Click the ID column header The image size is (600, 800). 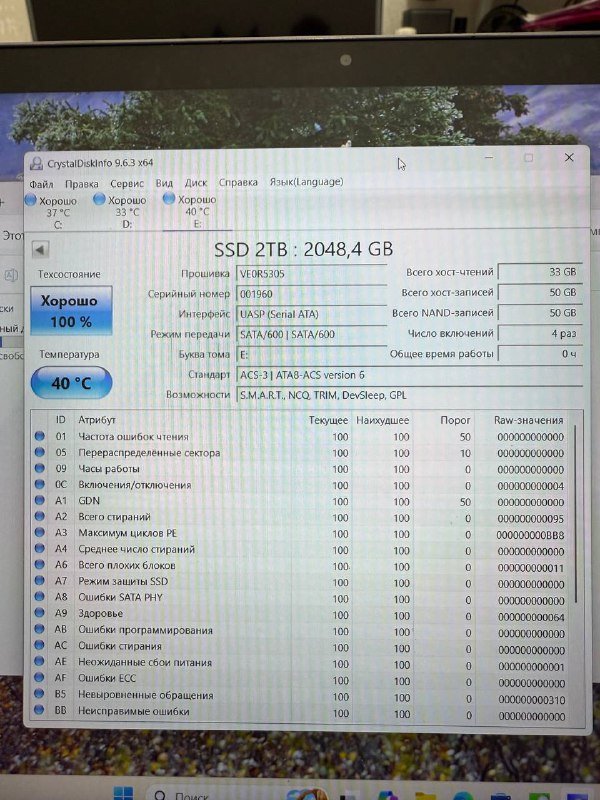61,419
